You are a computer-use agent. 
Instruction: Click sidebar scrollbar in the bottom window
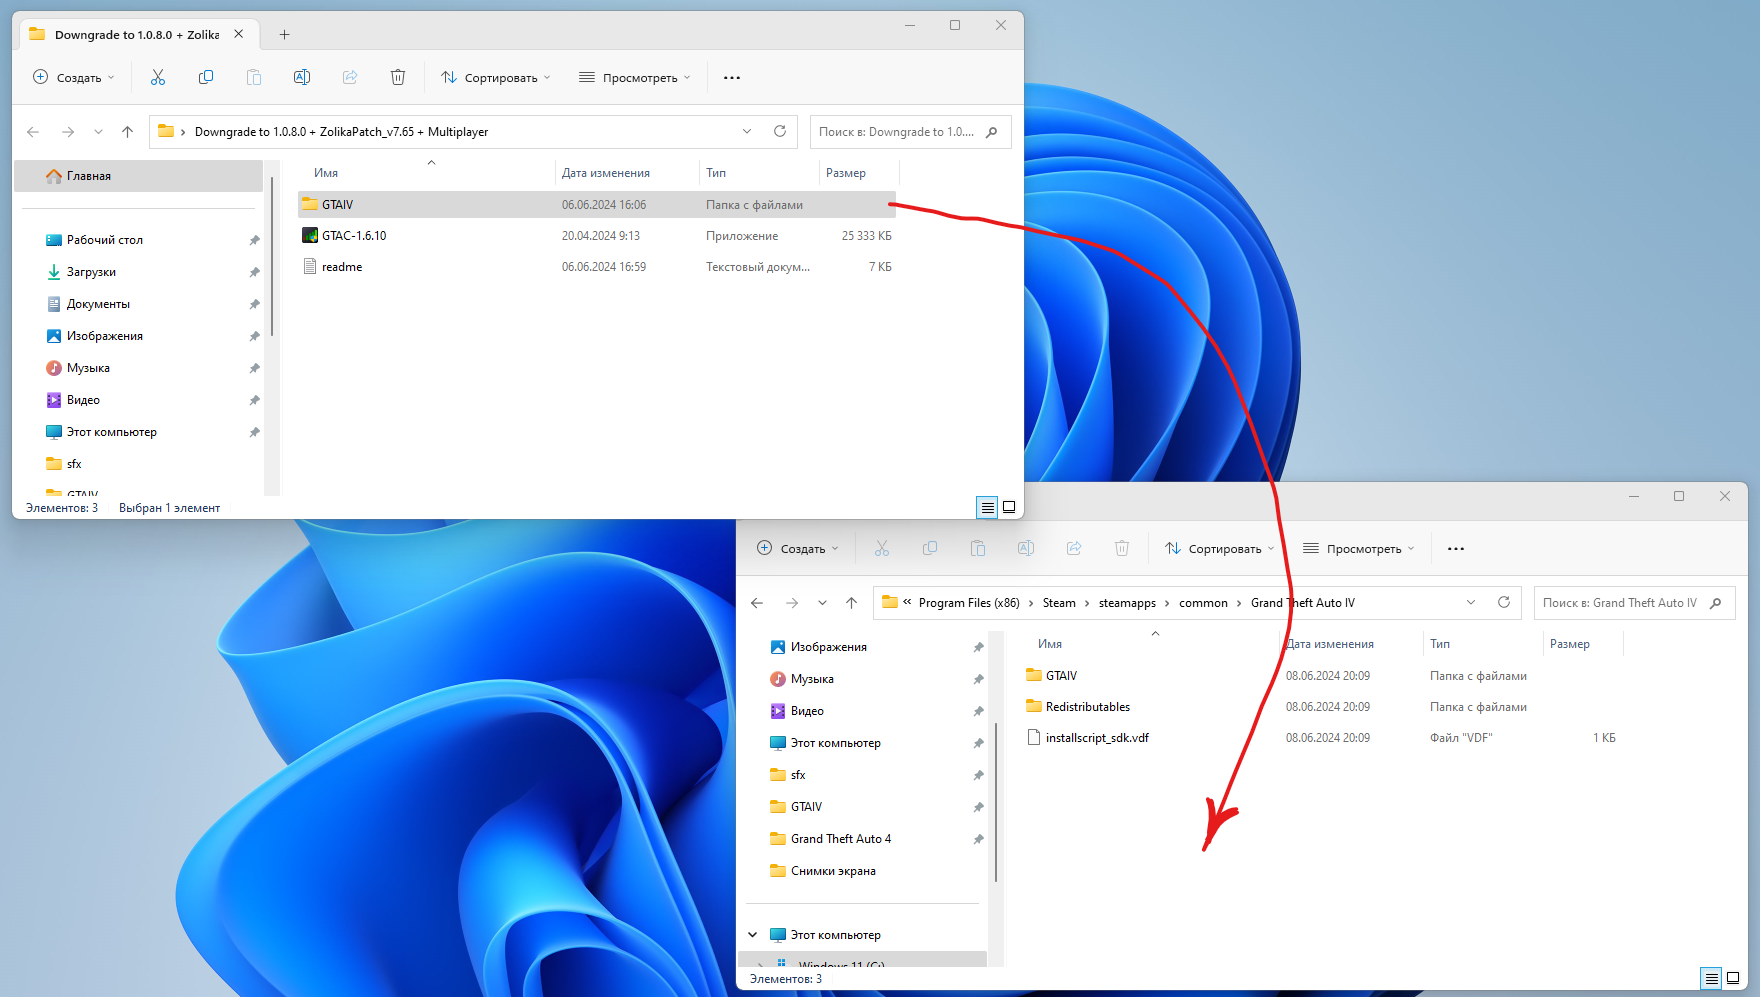[996, 802]
